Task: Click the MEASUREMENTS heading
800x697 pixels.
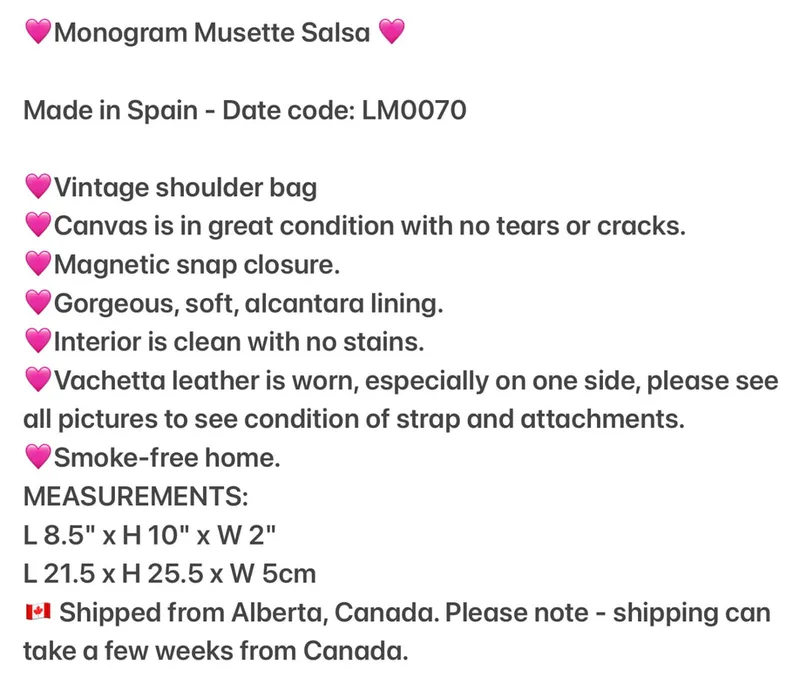Action: [136, 496]
